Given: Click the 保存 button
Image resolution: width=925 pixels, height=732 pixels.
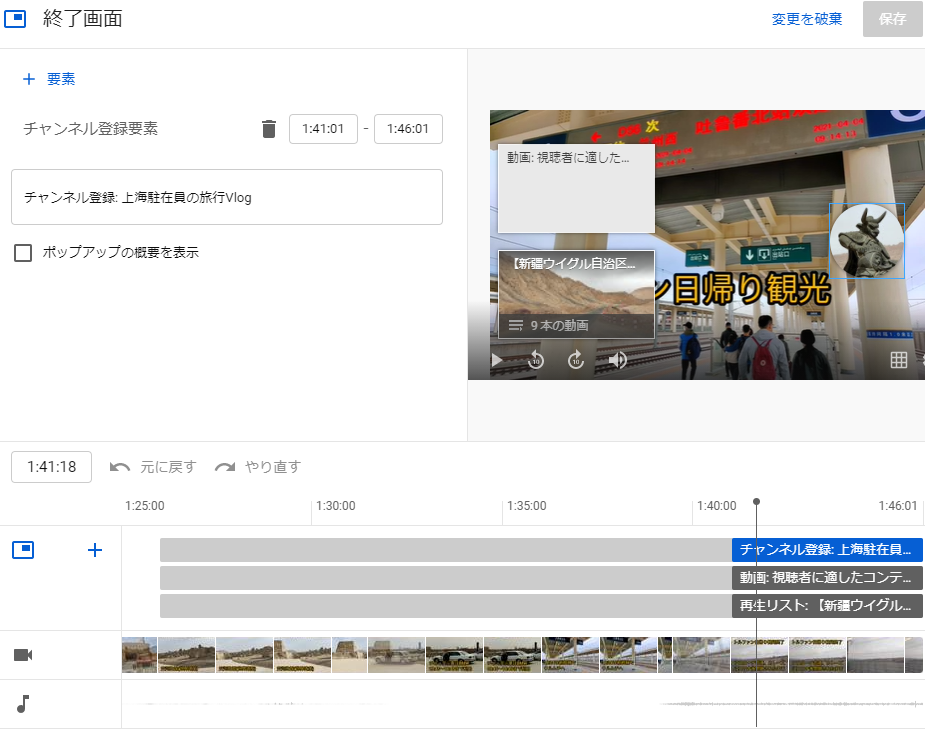Looking at the screenshot, I should [x=893, y=19].
